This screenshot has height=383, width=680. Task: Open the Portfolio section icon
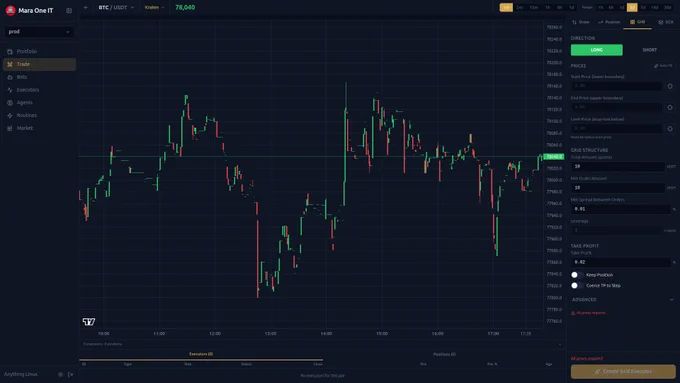pyautogui.click(x=10, y=52)
